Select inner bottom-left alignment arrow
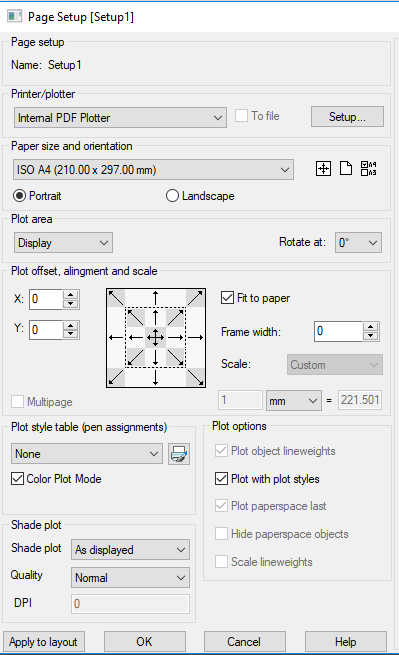Image resolution: width=399 pixels, height=655 pixels. tap(135, 358)
